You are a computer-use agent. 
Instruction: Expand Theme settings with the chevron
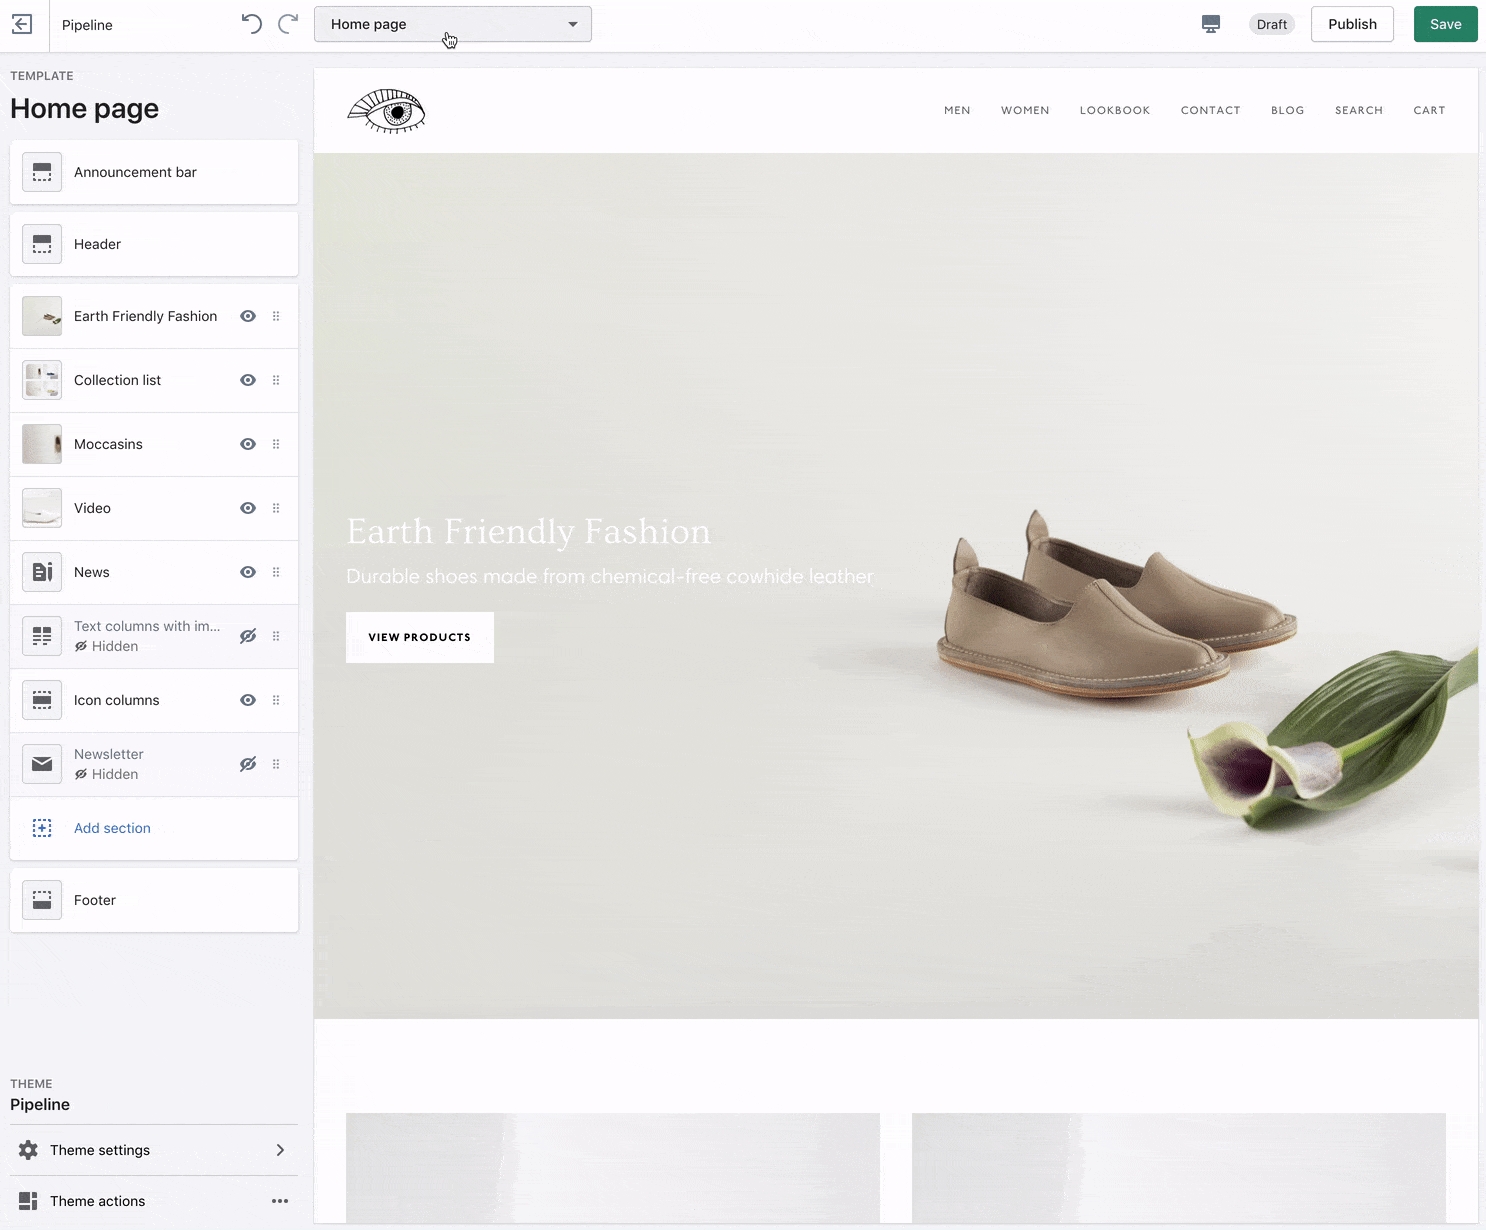[280, 1150]
